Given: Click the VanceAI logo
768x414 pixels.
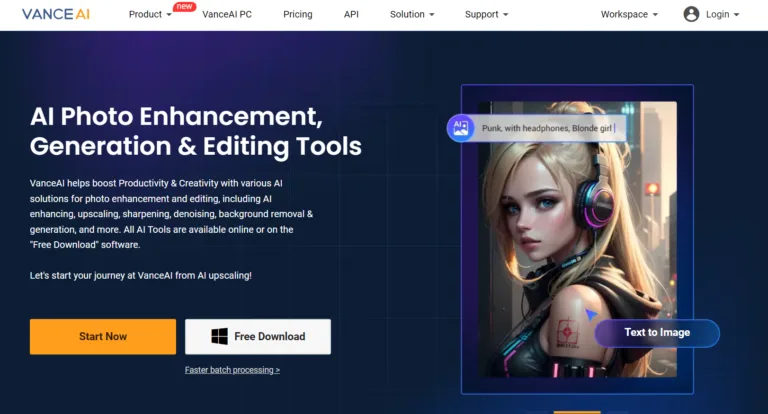Looking at the screenshot, I should pyautogui.click(x=56, y=14).
